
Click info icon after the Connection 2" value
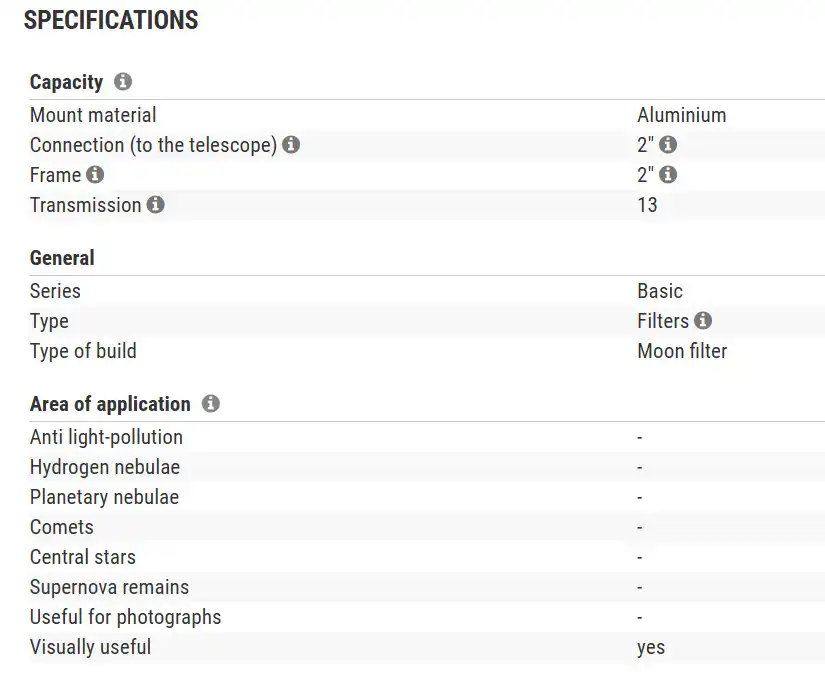(x=668, y=145)
